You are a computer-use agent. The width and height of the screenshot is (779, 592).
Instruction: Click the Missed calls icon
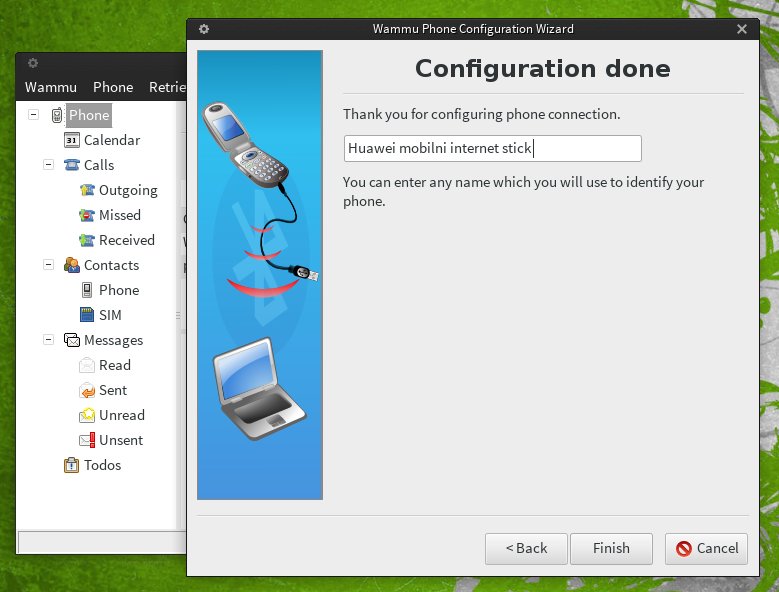coord(87,215)
